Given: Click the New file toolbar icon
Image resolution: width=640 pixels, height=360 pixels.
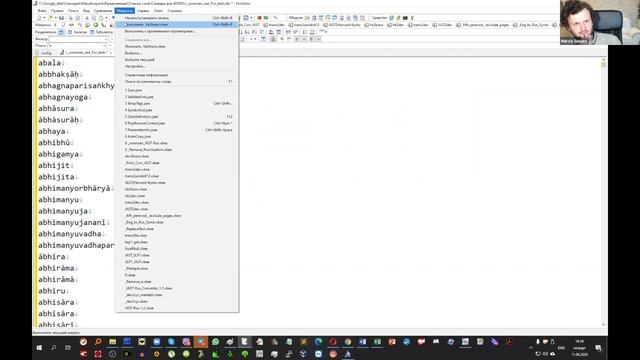Looking at the screenshot, I should [39, 18].
